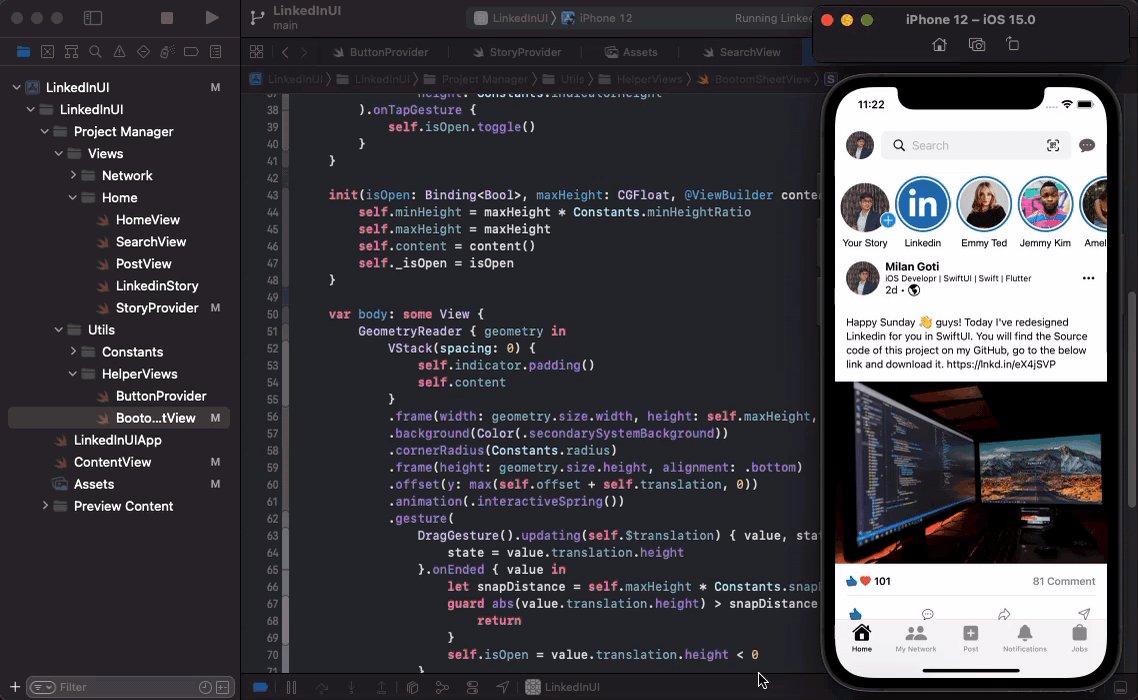Collapse the HelperViews folder

[x=73, y=374]
